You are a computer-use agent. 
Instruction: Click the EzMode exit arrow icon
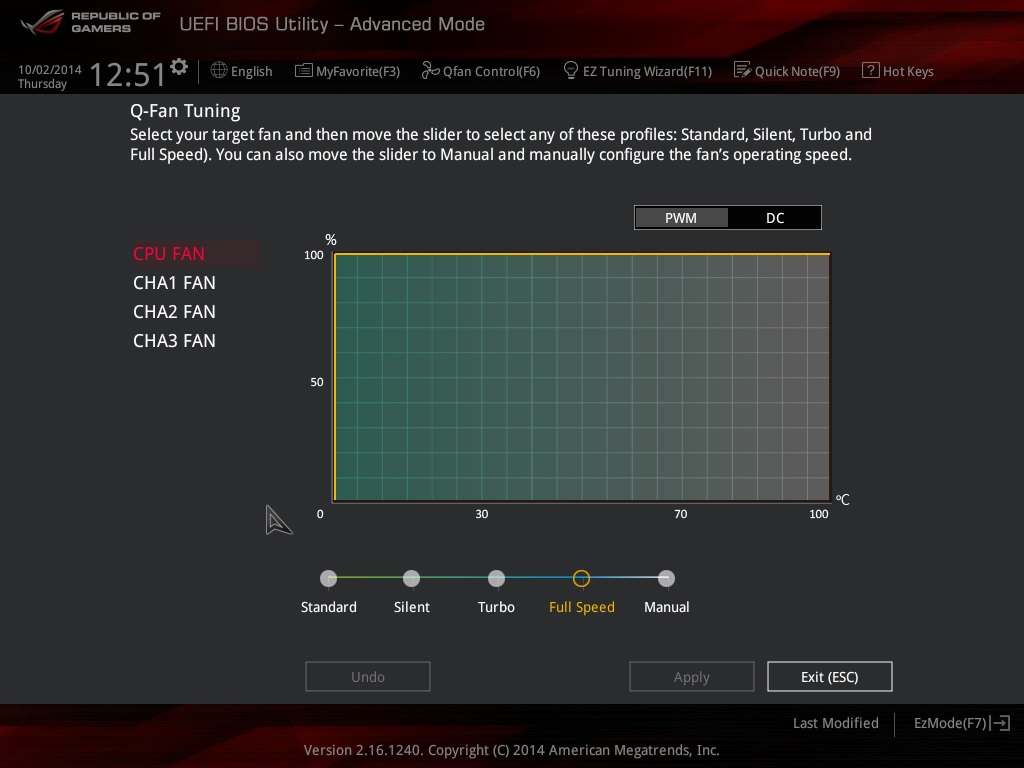point(1000,723)
